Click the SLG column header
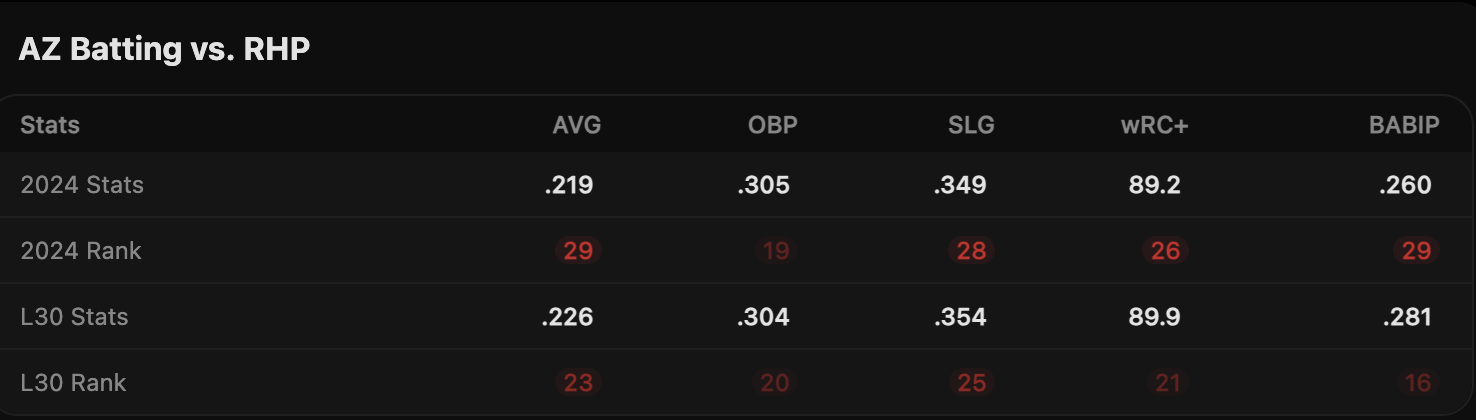 click(971, 125)
